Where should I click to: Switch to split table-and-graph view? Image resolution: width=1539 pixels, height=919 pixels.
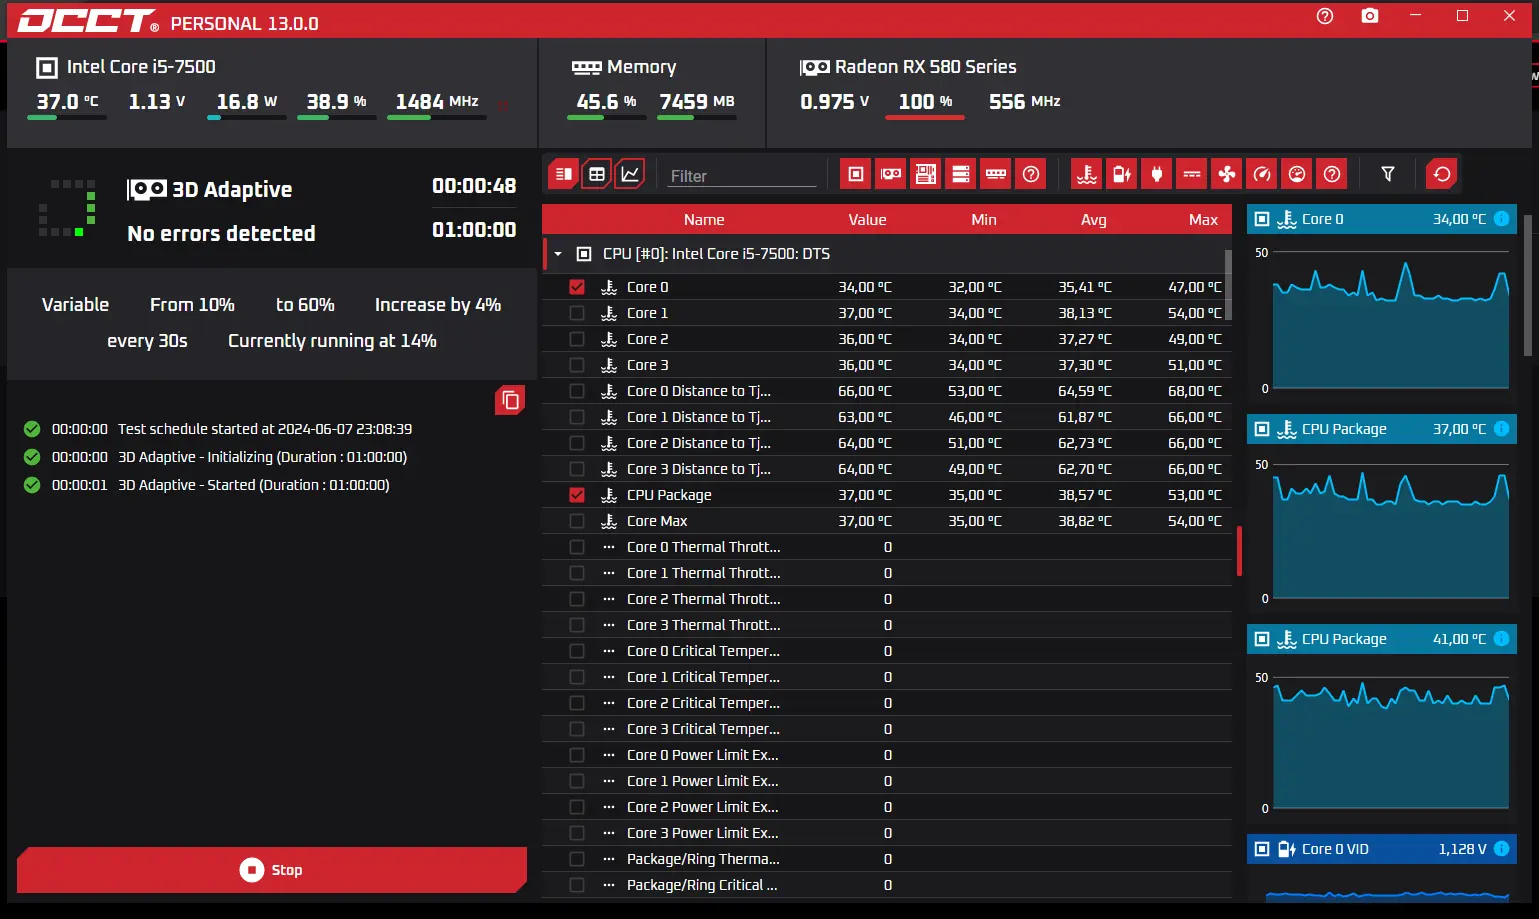564,174
